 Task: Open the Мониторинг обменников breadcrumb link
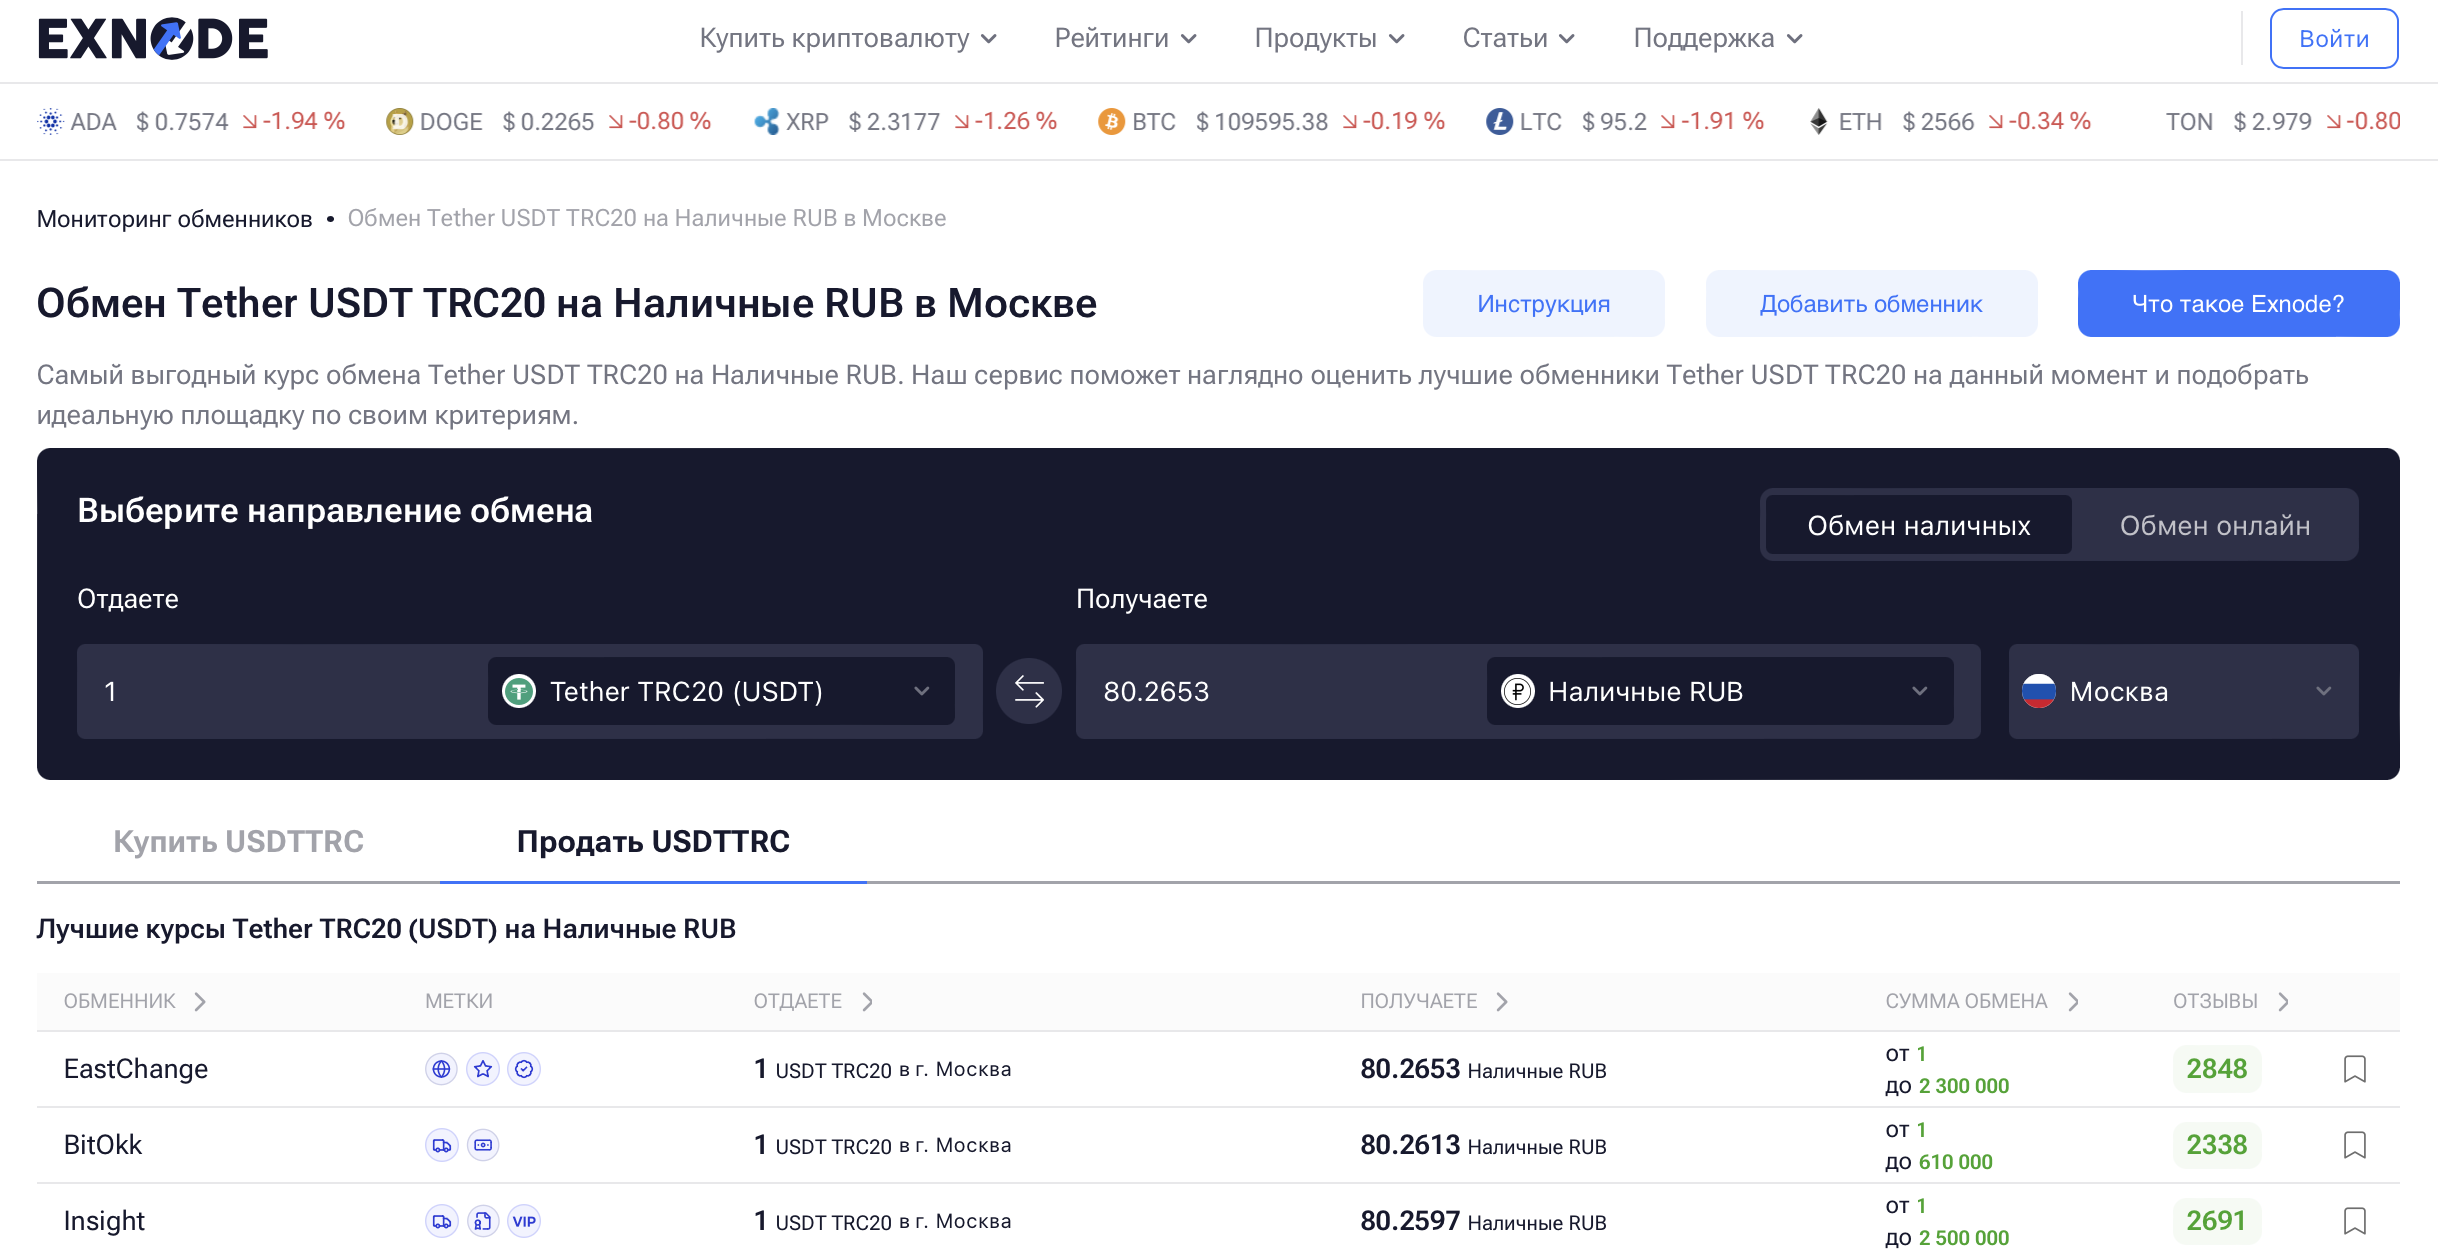[x=173, y=217]
